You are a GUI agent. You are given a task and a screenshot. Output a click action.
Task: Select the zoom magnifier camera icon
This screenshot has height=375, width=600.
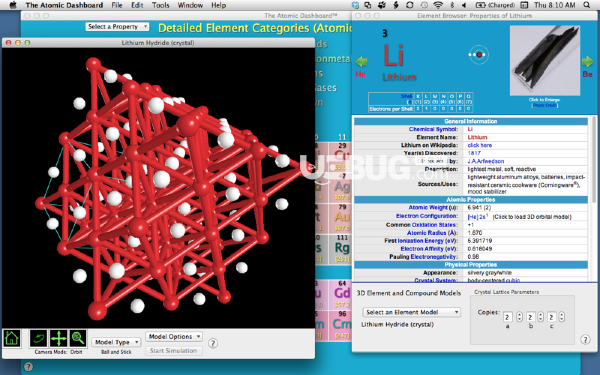(78, 338)
